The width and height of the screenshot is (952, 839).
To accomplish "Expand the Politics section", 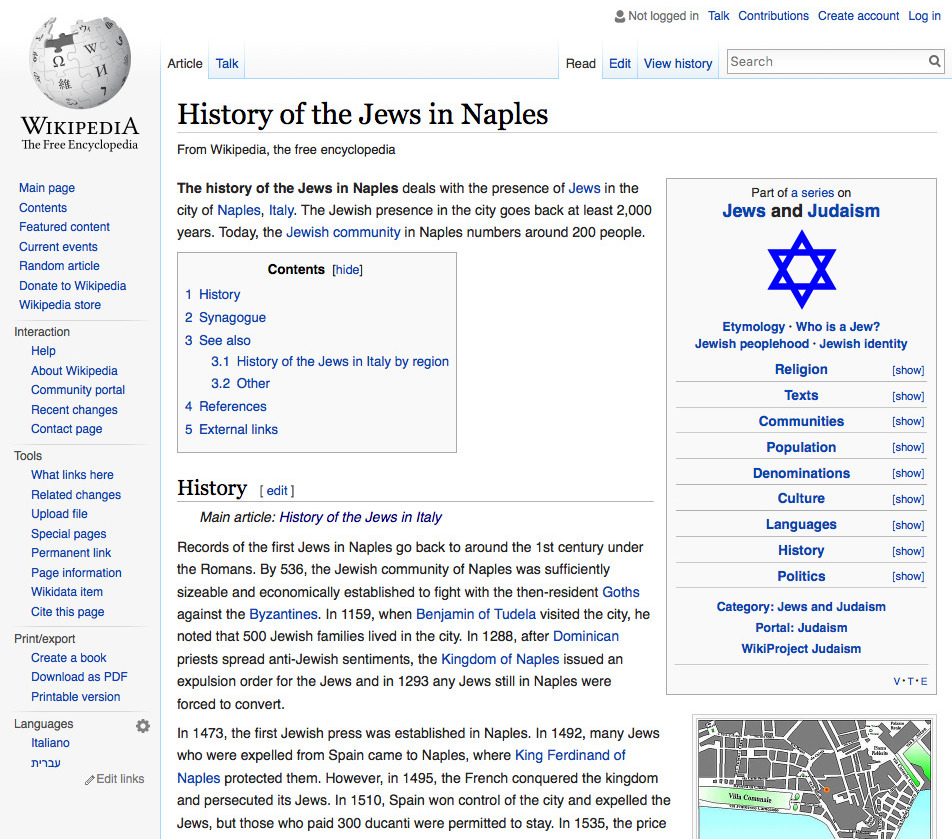I will pos(908,576).
